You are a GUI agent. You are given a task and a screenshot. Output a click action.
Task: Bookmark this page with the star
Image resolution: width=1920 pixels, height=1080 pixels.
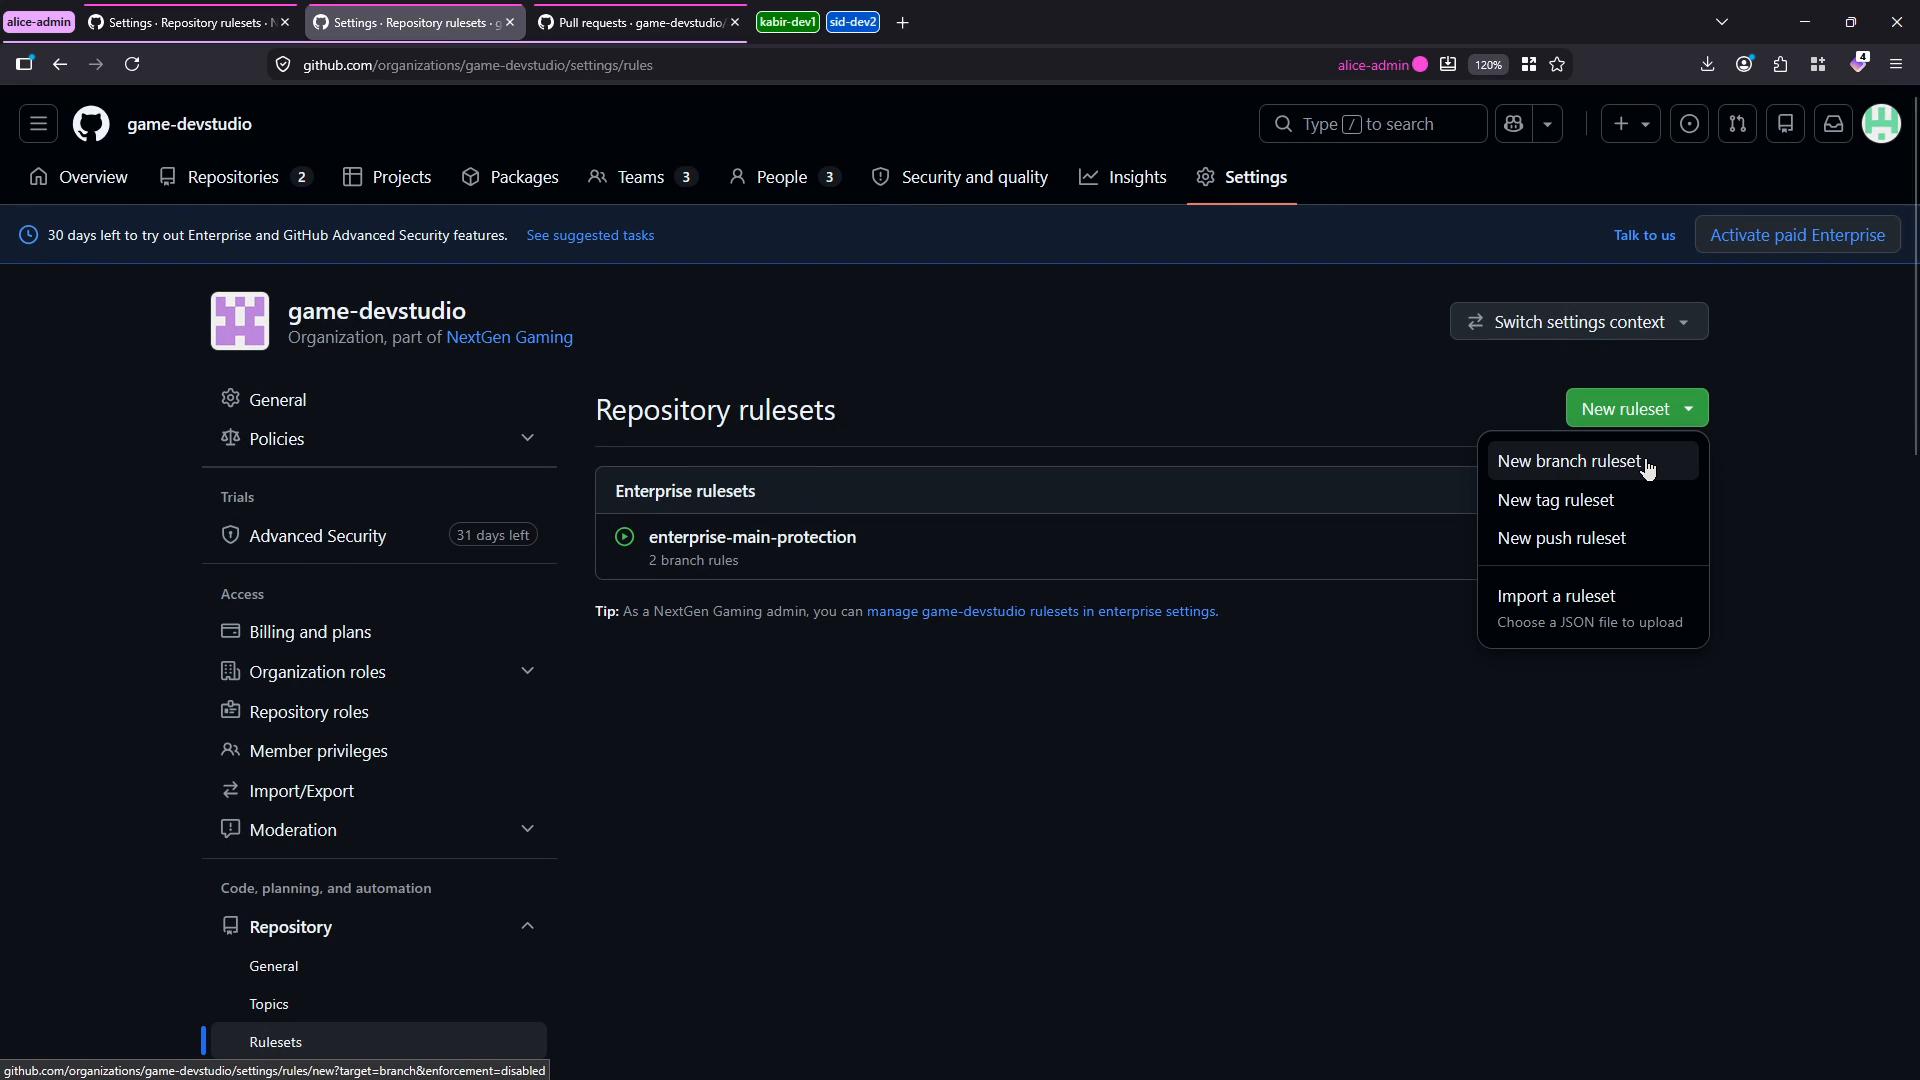(x=1557, y=64)
